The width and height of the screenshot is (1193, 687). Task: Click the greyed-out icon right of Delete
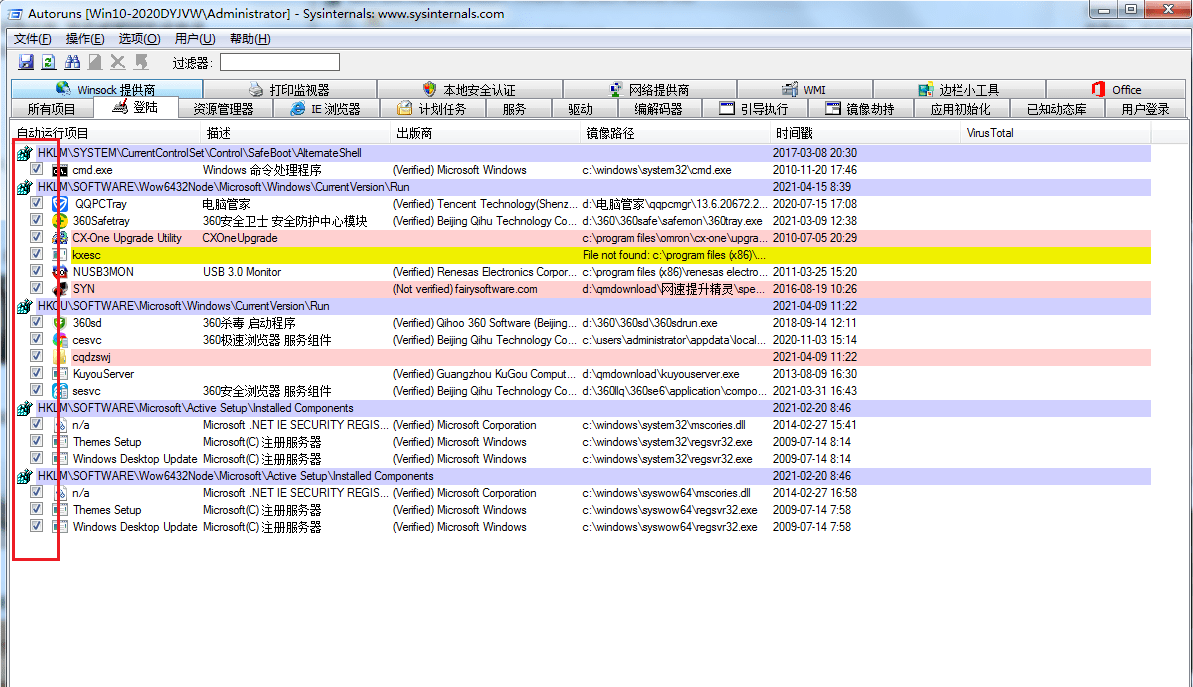pyautogui.click(x=141, y=62)
